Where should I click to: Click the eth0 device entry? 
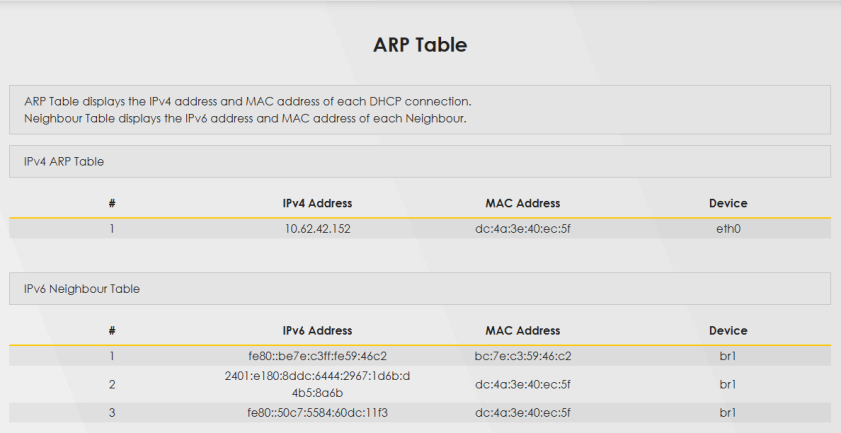(728, 229)
